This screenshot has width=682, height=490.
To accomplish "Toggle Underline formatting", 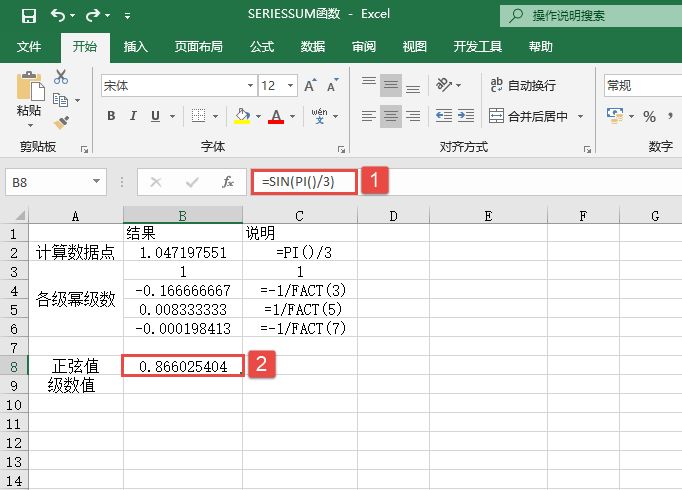I will (155, 116).
